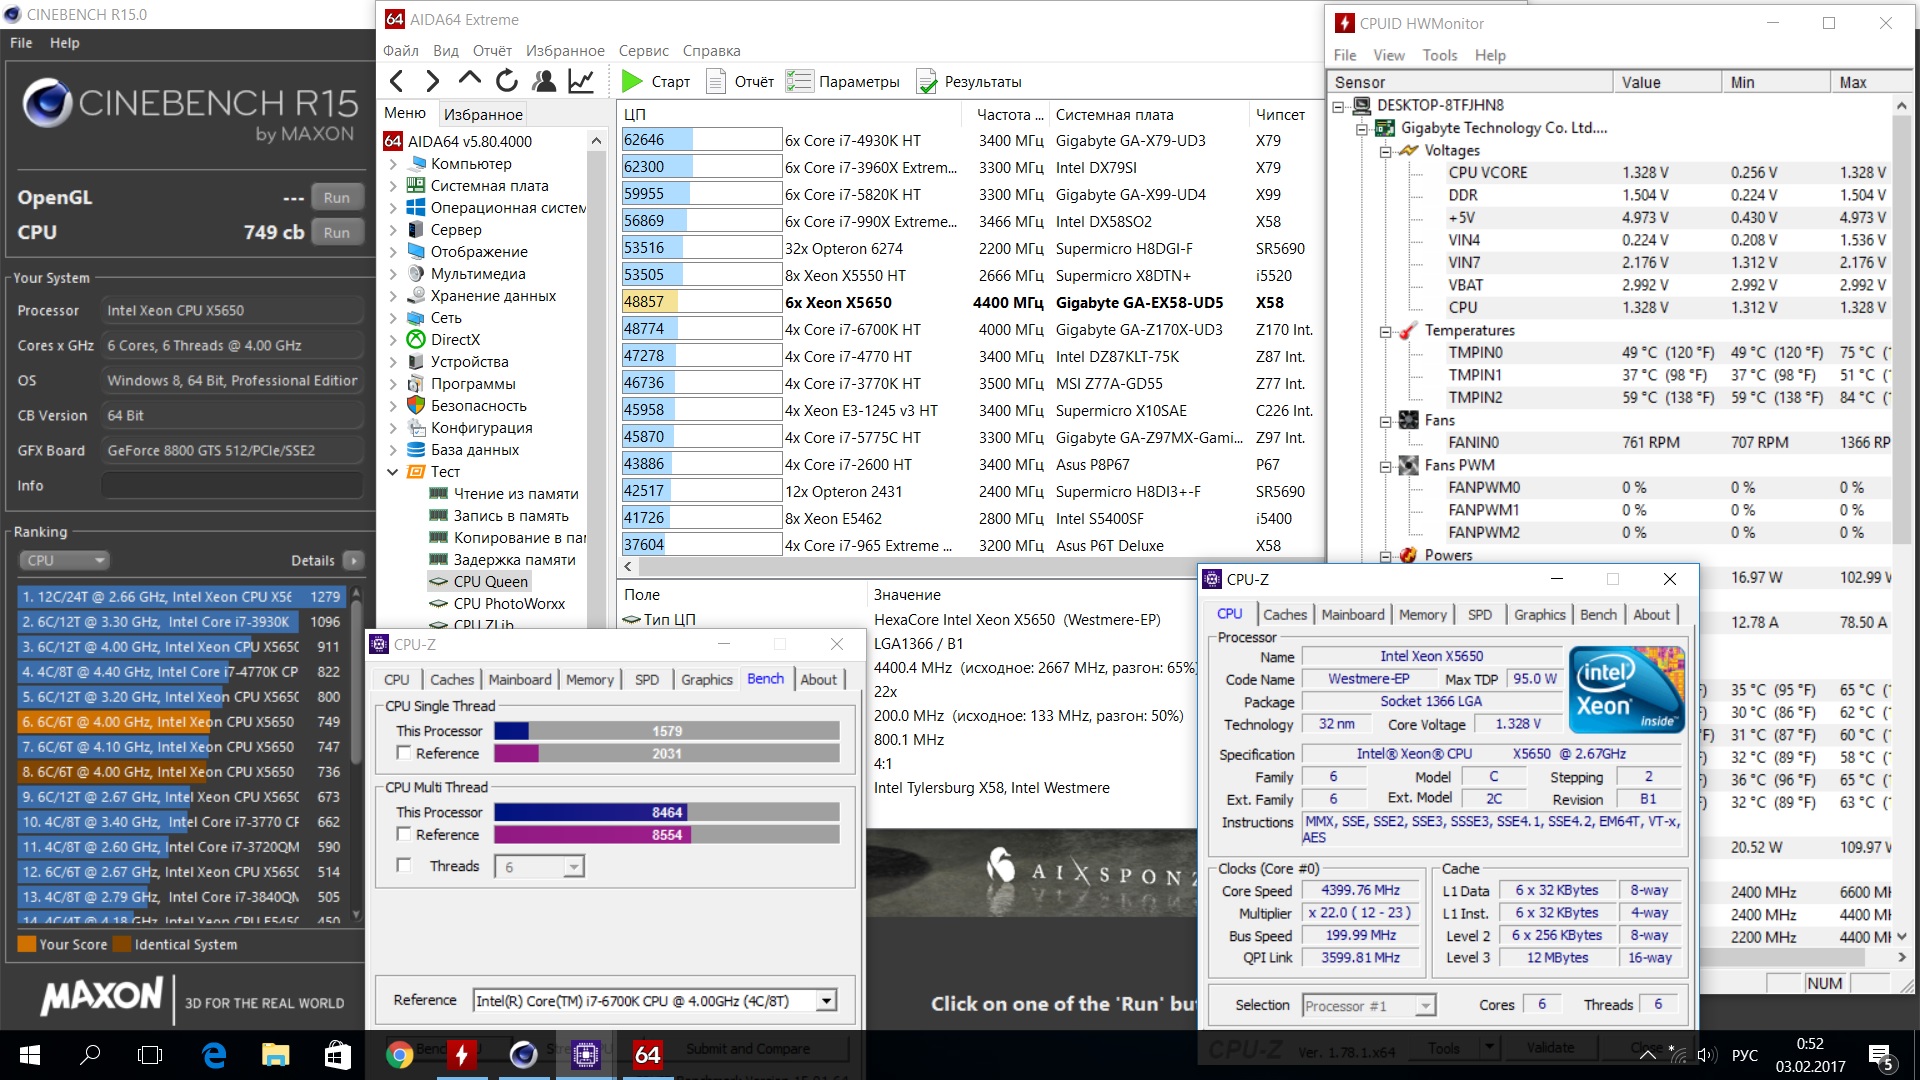Click AIDA64 user profile icon in toolbar
The image size is (1920, 1080).
[544, 81]
